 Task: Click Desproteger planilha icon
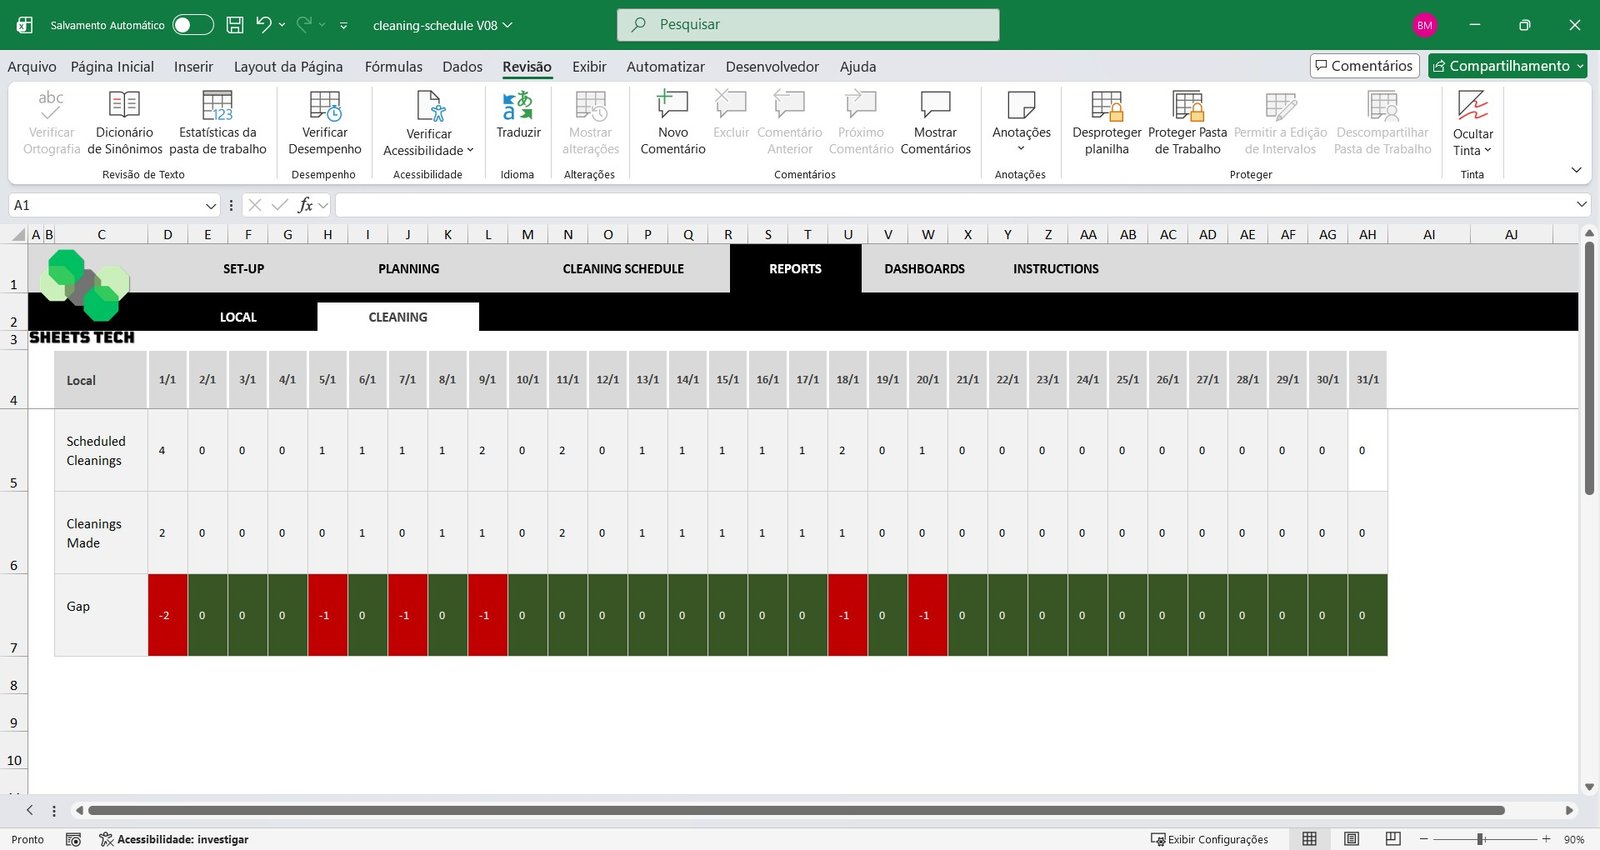pyautogui.click(x=1106, y=106)
